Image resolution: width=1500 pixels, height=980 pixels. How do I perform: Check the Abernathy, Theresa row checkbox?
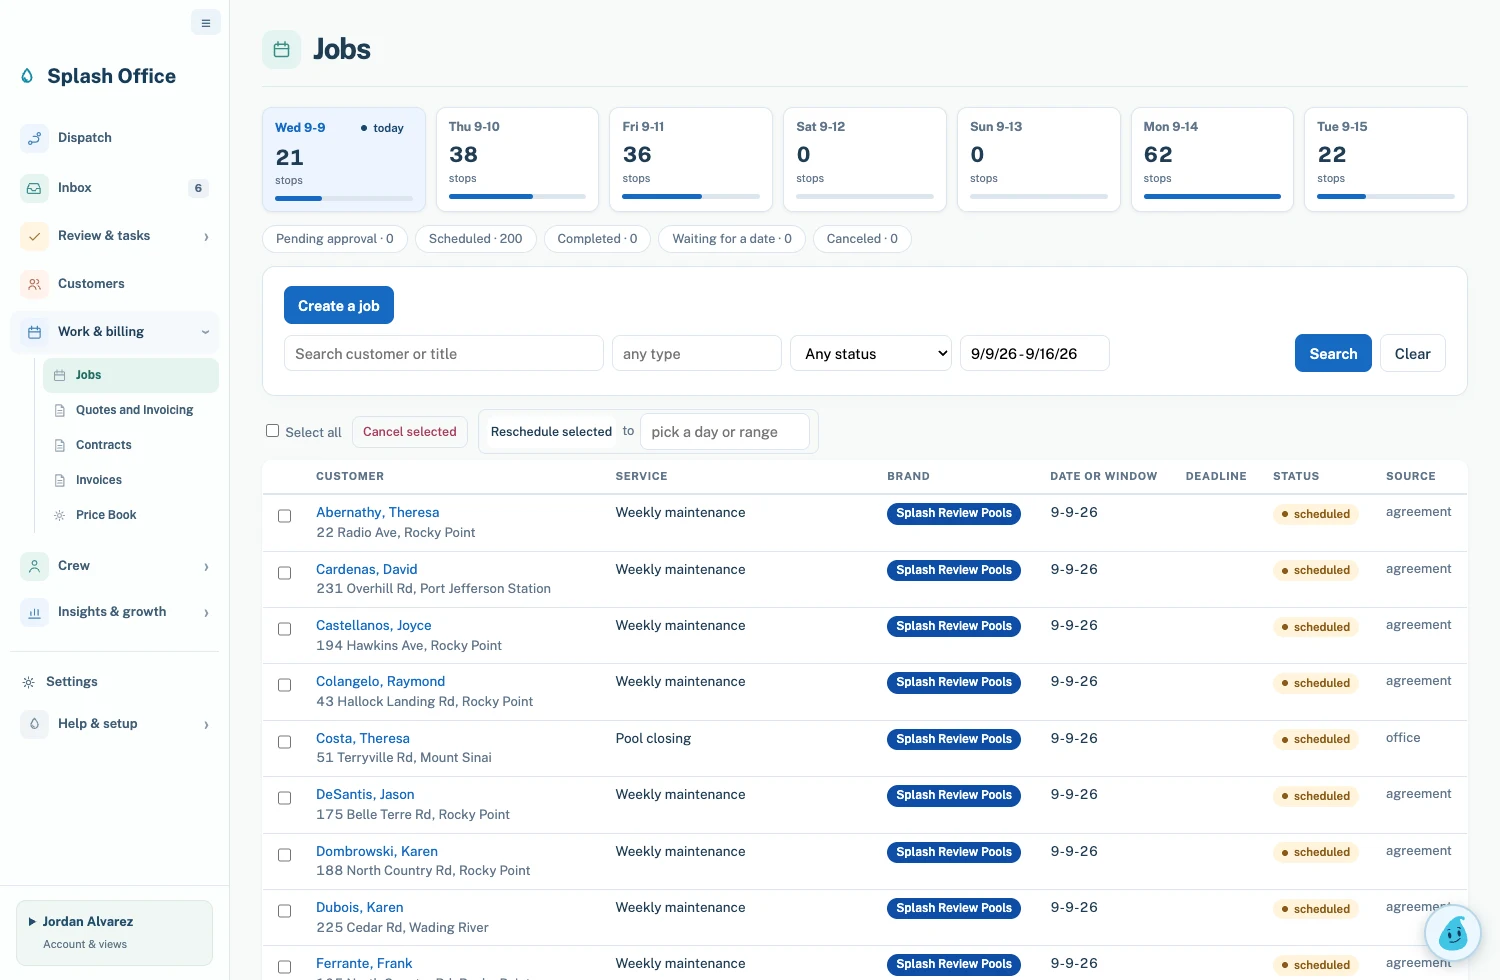coord(284,516)
